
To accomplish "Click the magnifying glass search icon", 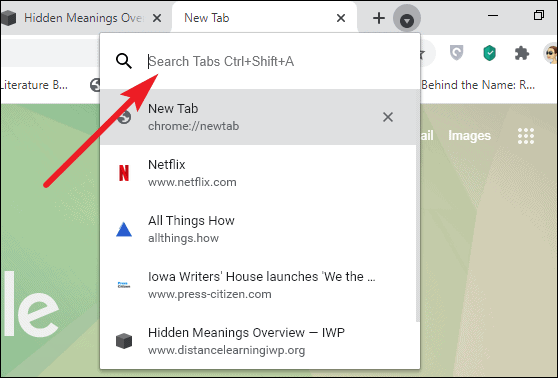I will coord(124,61).
